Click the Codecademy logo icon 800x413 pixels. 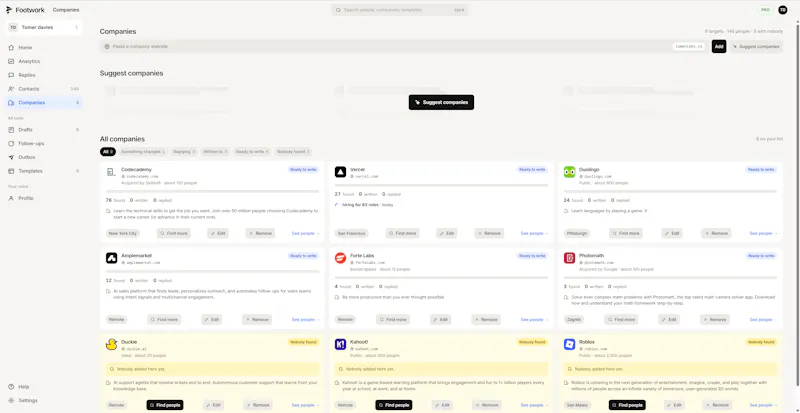click(x=112, y=172)
